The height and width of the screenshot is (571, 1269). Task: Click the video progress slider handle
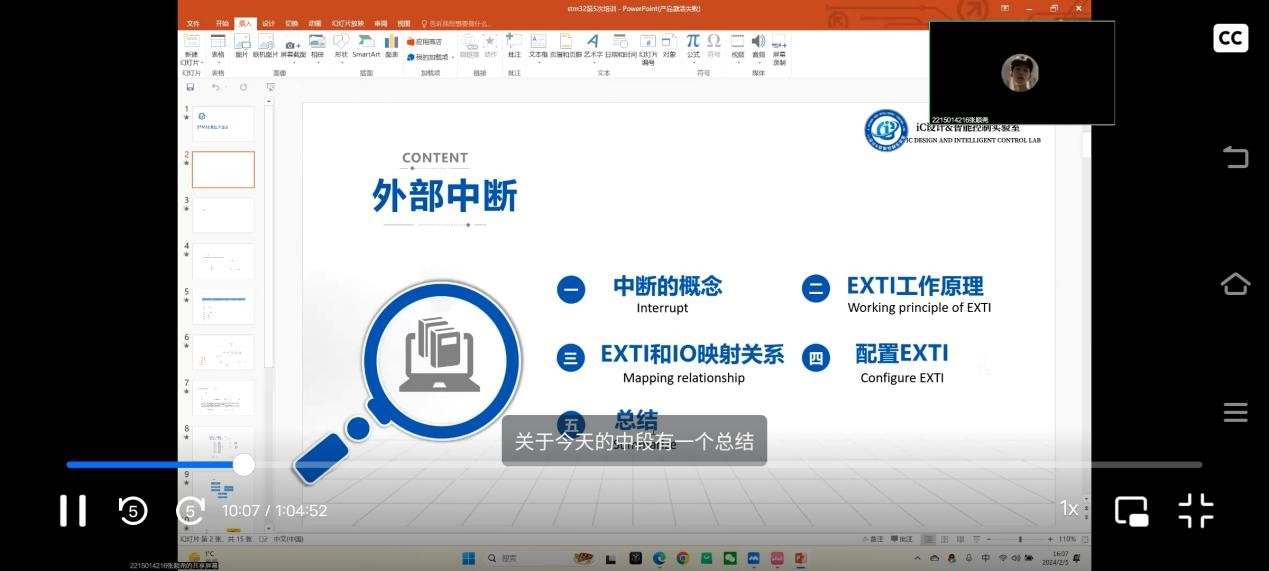pos(244,464)
